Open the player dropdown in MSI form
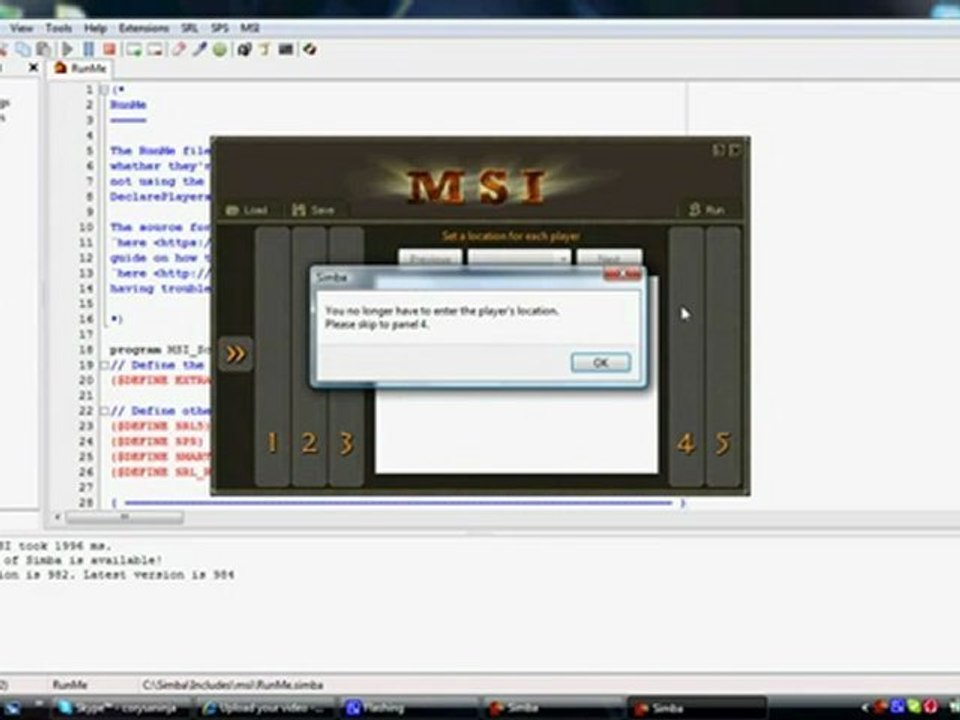The width and height of the screenshot is (960, 720). (x=519, y=258)
